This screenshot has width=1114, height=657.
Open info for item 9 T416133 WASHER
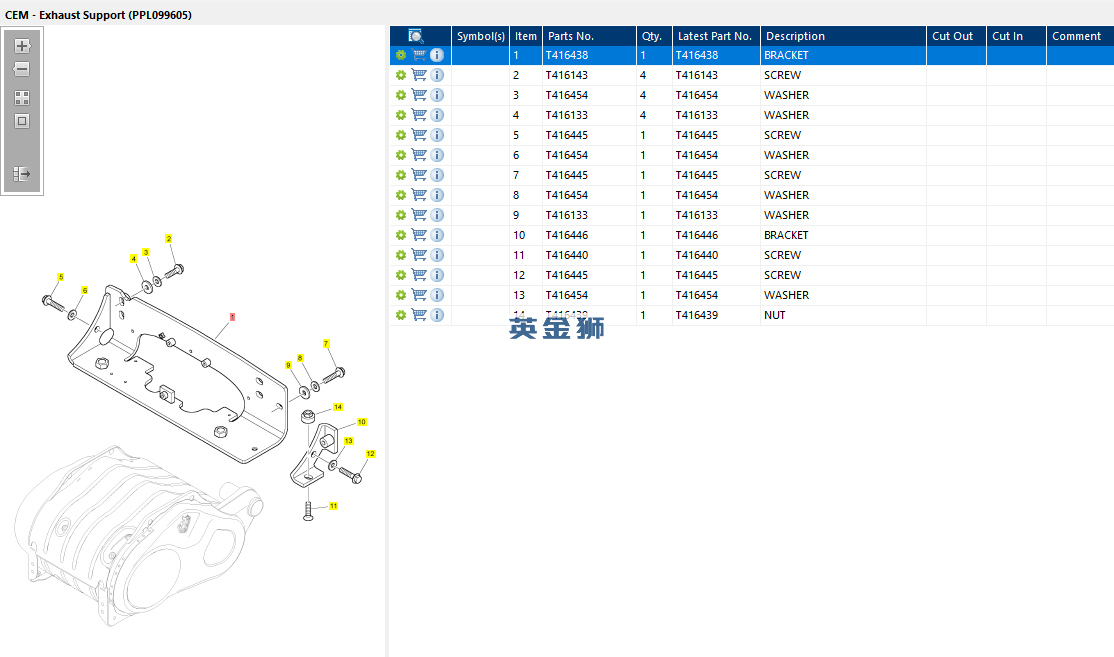(437, 215)
